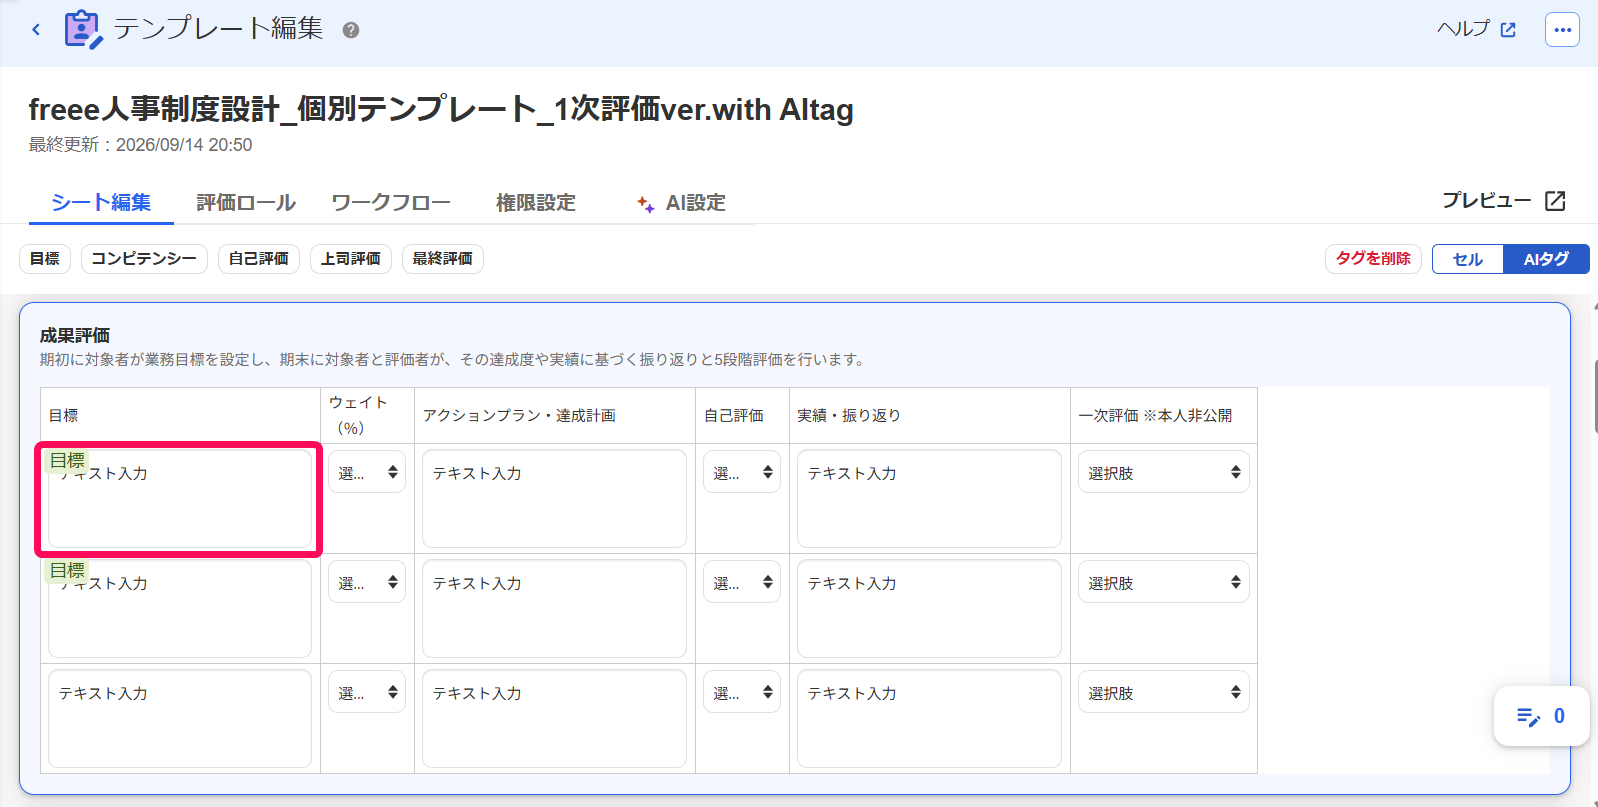
Task: Open the 権限設定 tab
Action: (x=536, y=203)
